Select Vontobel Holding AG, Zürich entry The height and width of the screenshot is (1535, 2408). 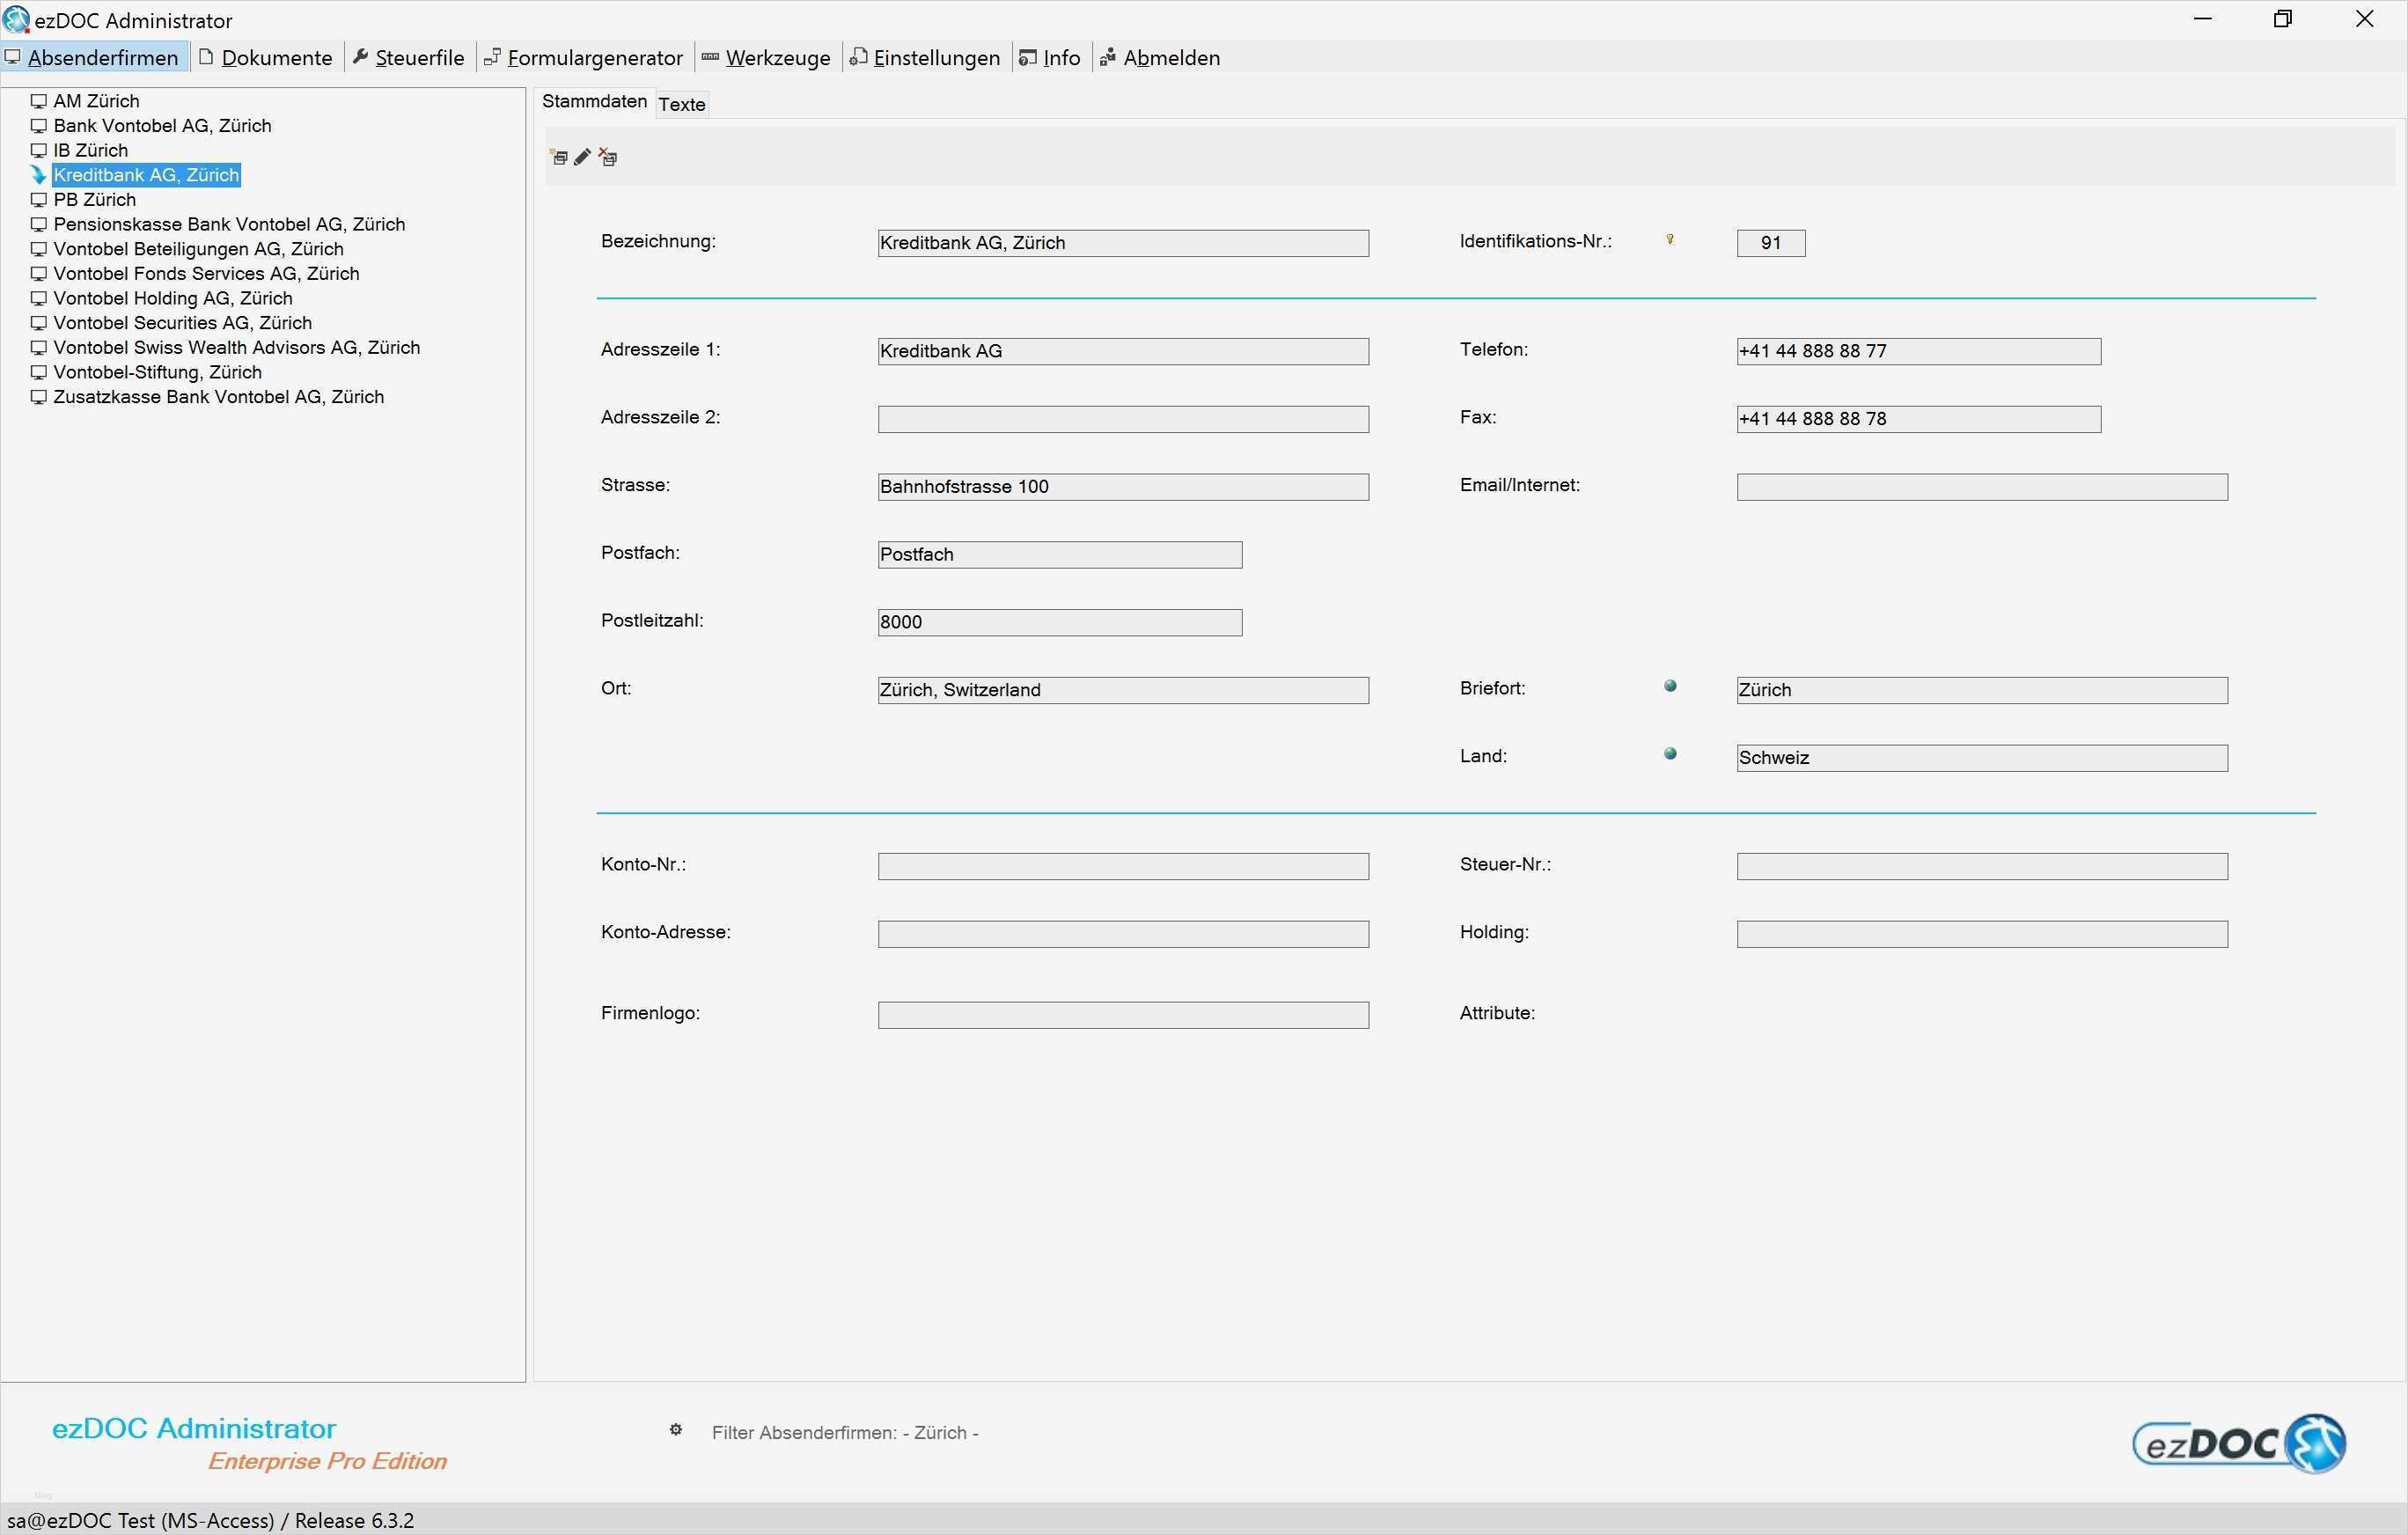pos(173,298)
